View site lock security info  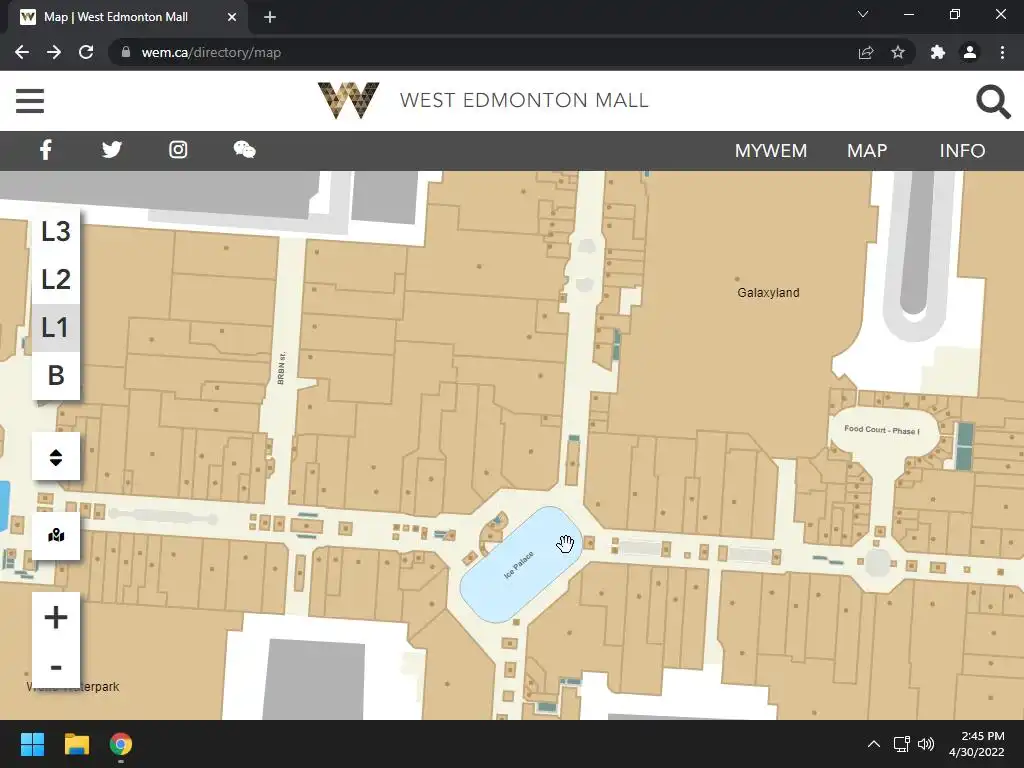pos(126,52)
